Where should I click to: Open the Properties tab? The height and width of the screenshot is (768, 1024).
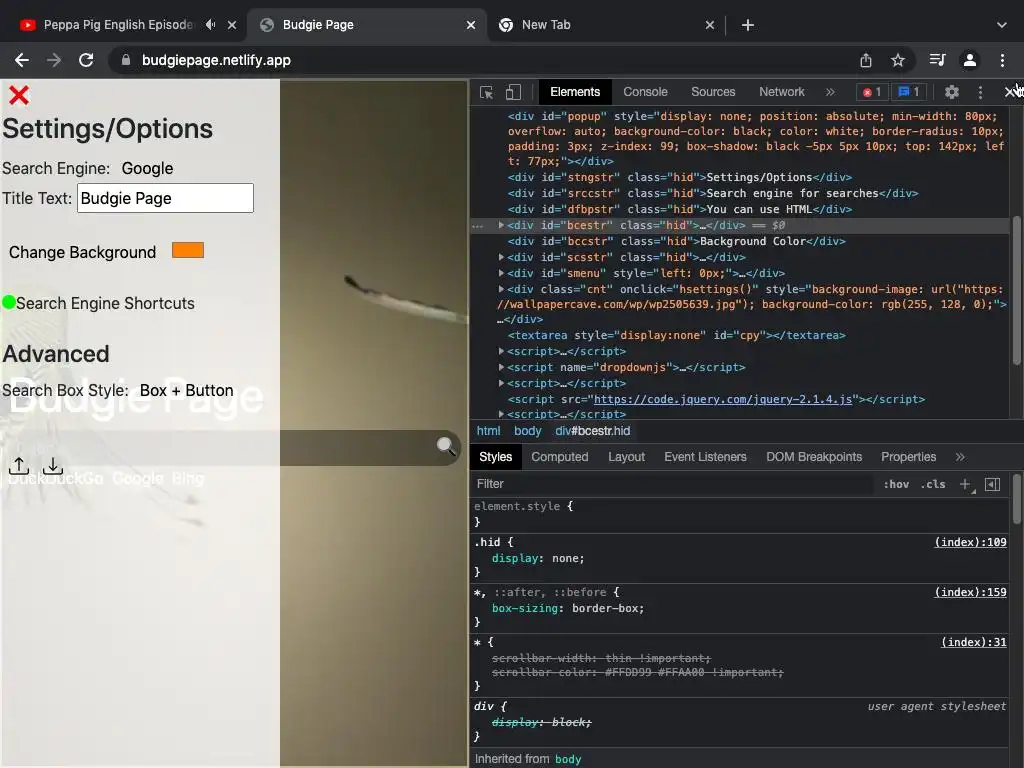908,457
